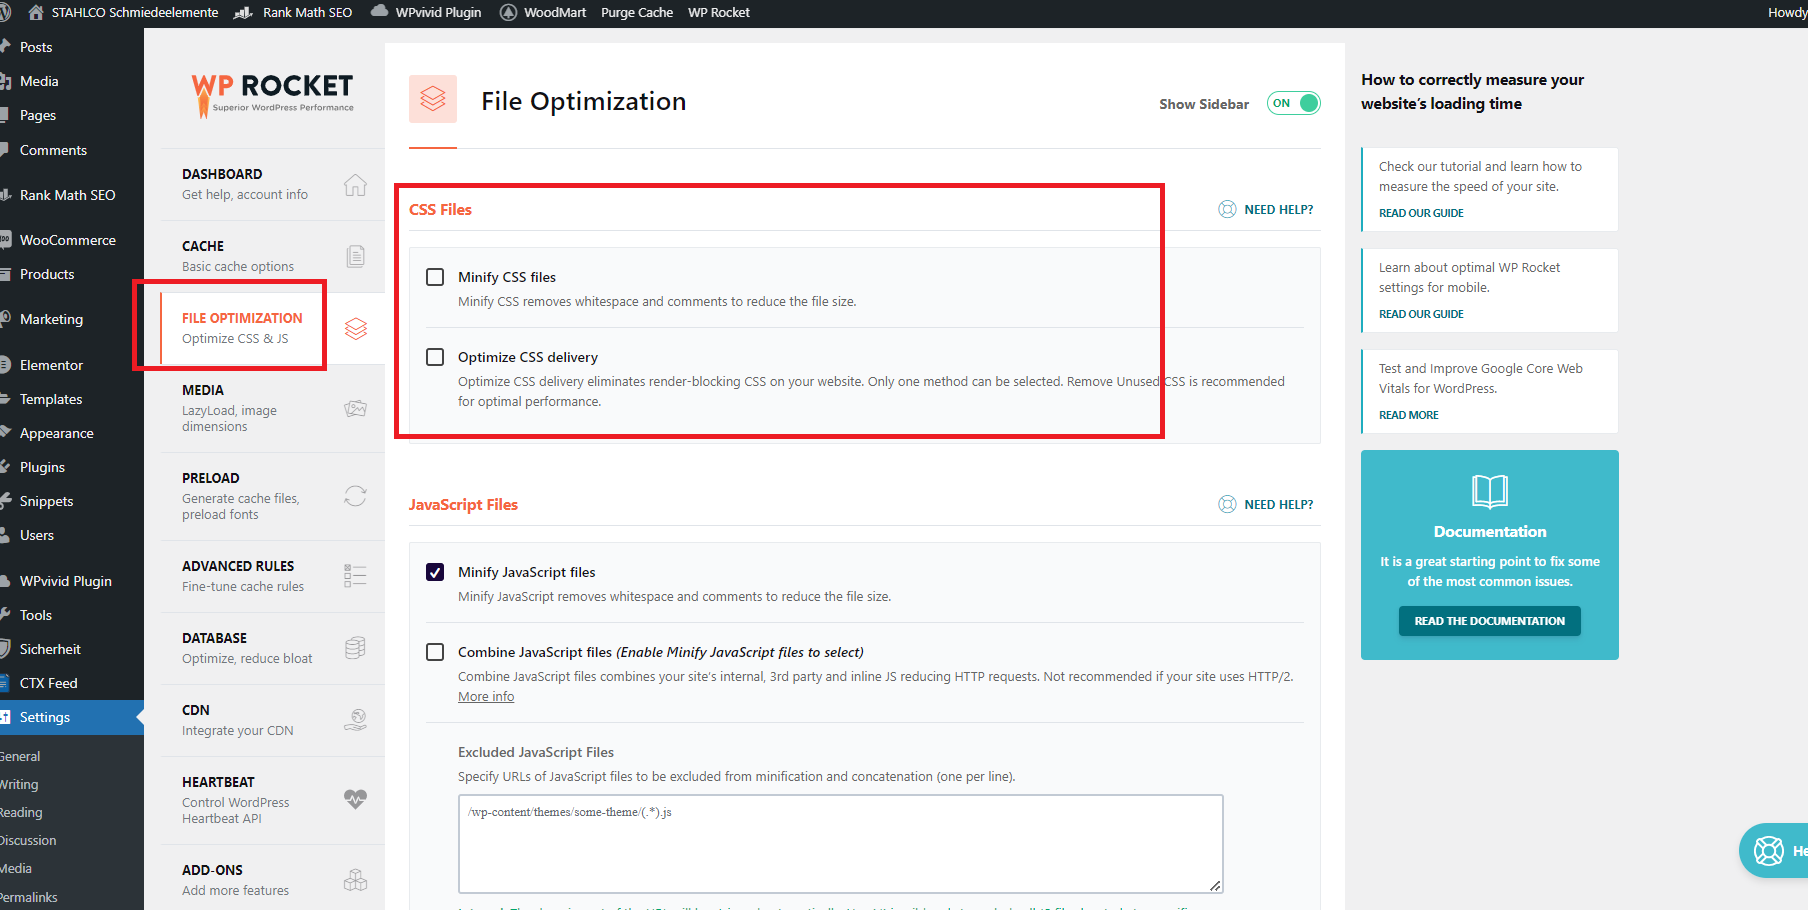
Task: Open Settings in the WordPress menu
Action: point(72,717)
